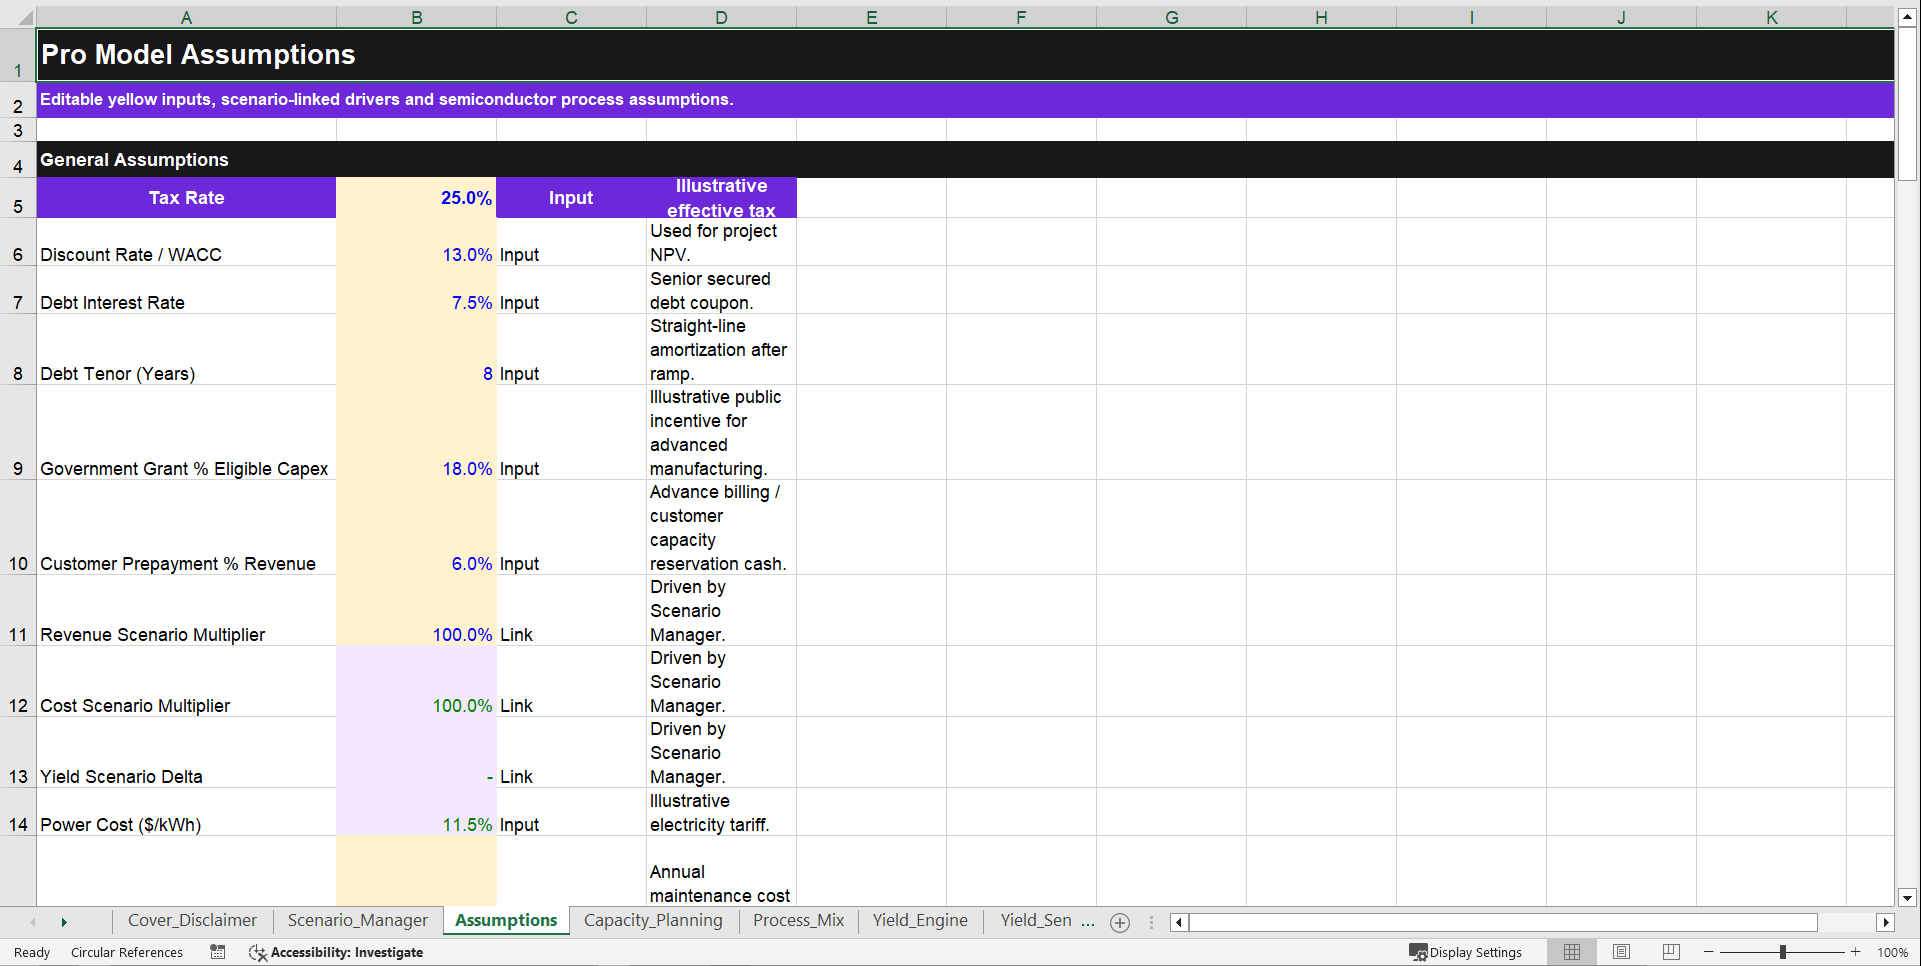
Task: Open zoom dialog via 100% level
Action: coord(1892,952)
